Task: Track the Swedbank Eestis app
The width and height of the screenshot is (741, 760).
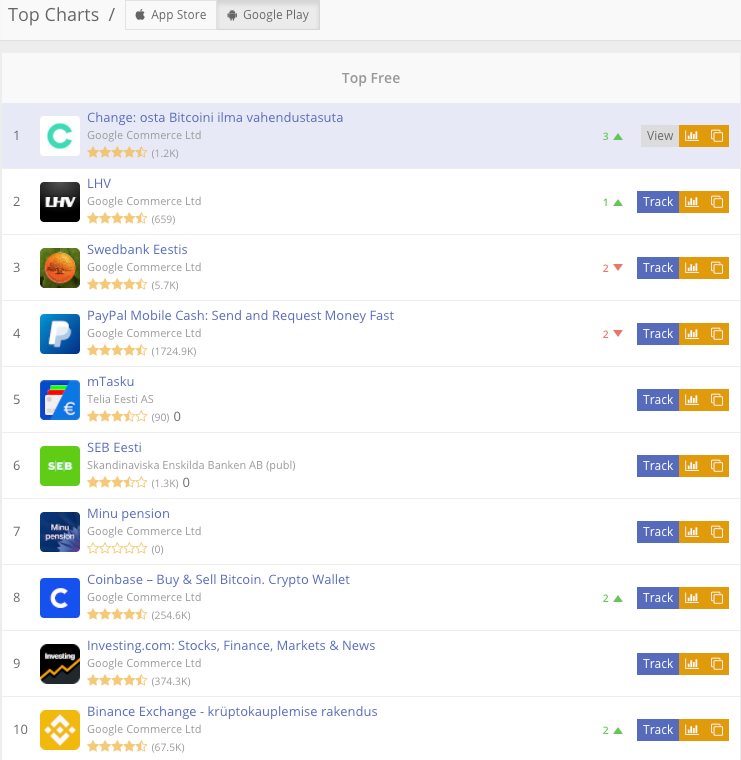Action: (658, 268)
